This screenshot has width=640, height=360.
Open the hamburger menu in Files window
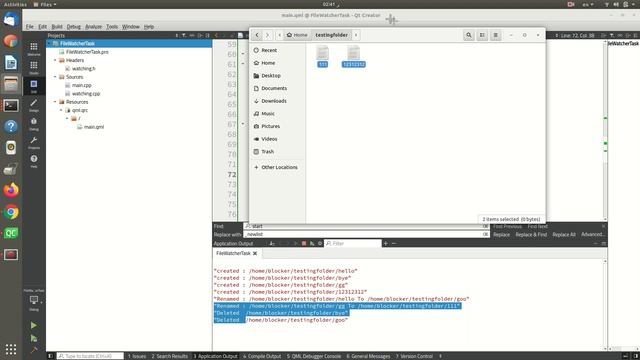click(496, 35)
